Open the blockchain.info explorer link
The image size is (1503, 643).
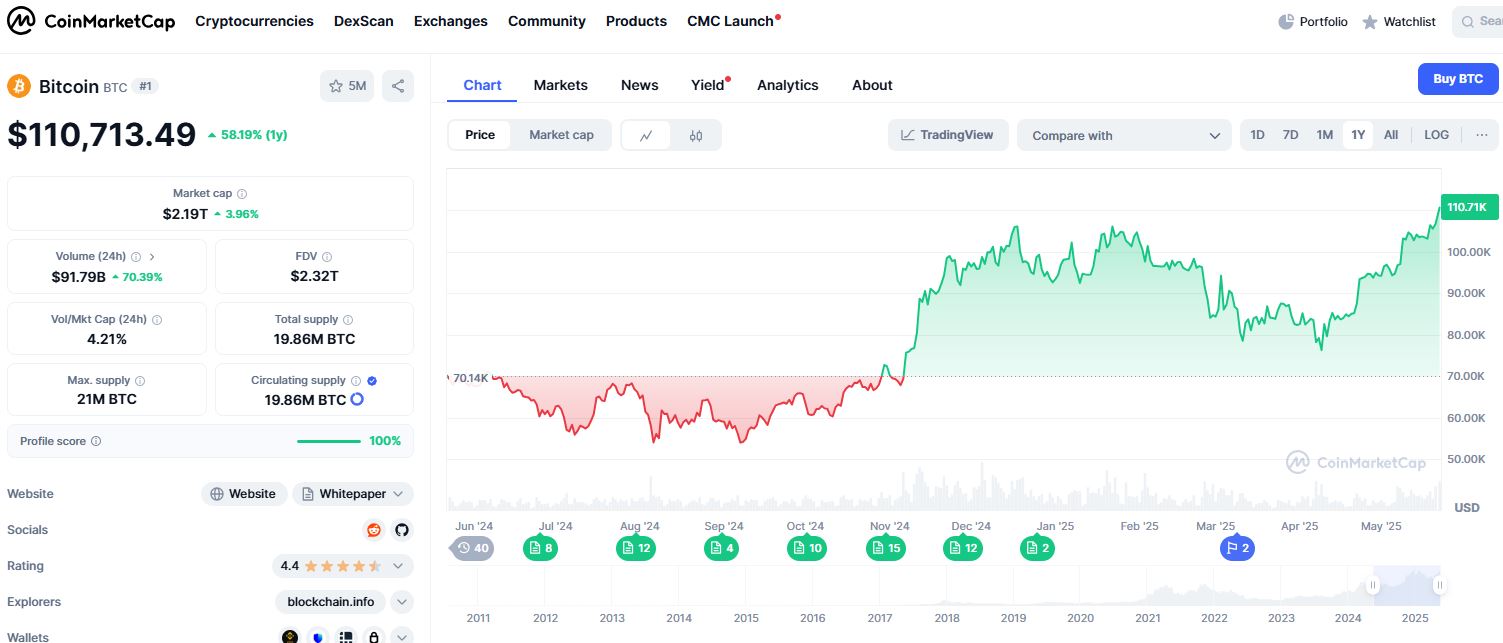[x=330, y=602]
